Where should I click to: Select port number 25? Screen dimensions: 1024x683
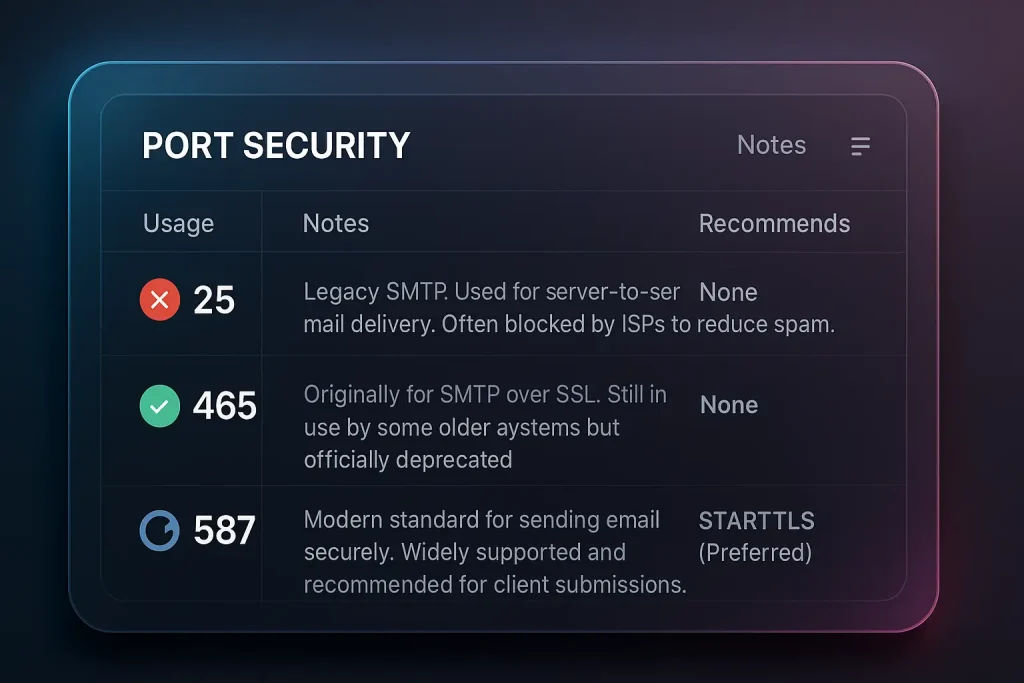214,300
